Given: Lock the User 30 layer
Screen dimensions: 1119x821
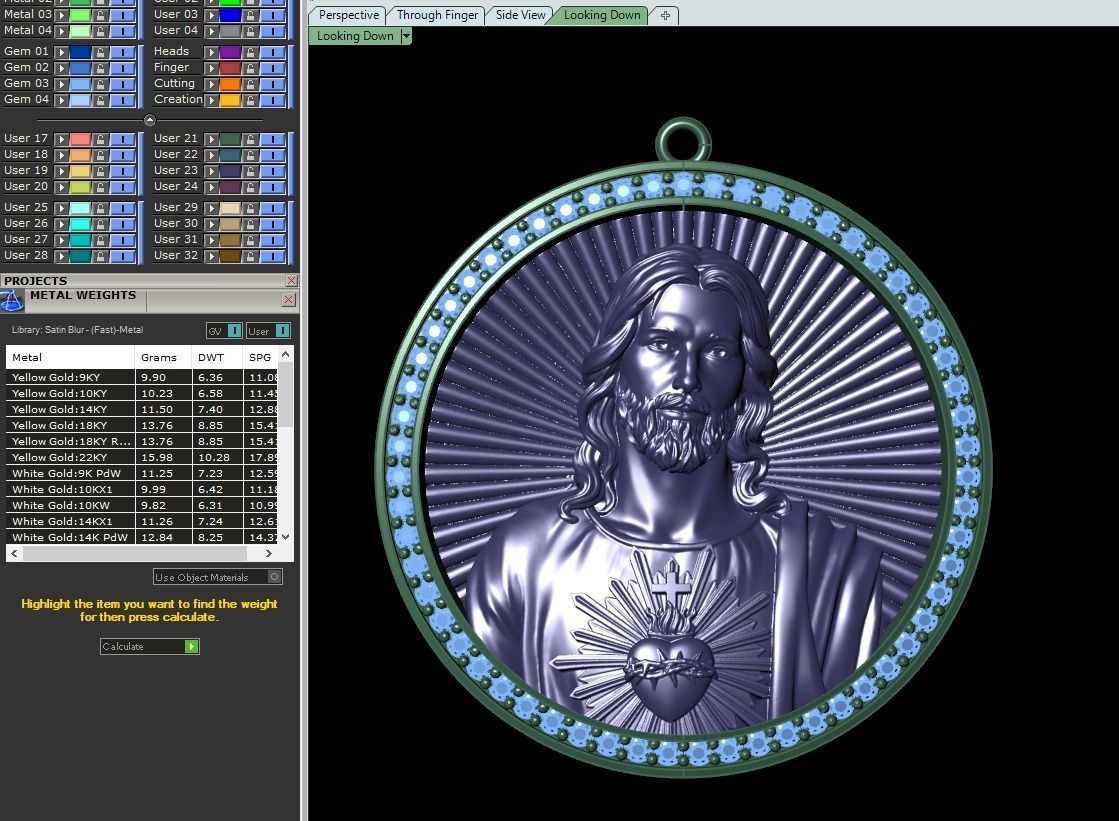Looking at the screenshot, I should tap(250, 223).
